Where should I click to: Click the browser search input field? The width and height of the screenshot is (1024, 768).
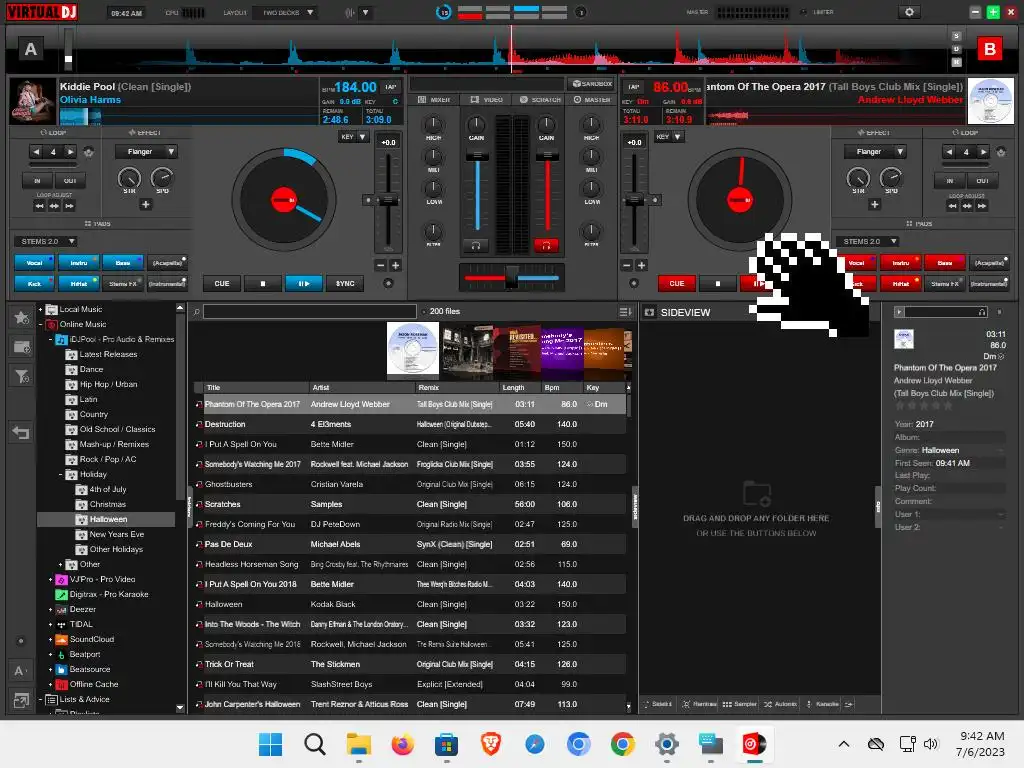[310, 312]
